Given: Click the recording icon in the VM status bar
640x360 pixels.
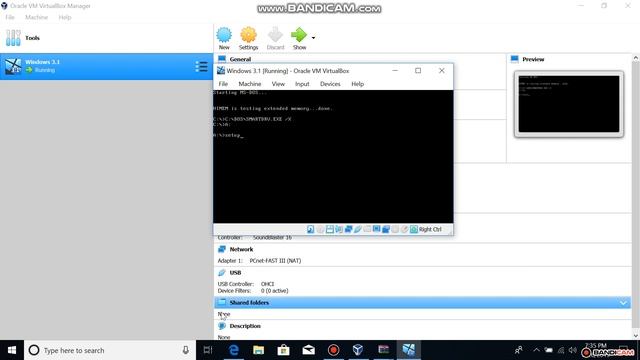Looking at the screenshot, I should coord(386,229).
